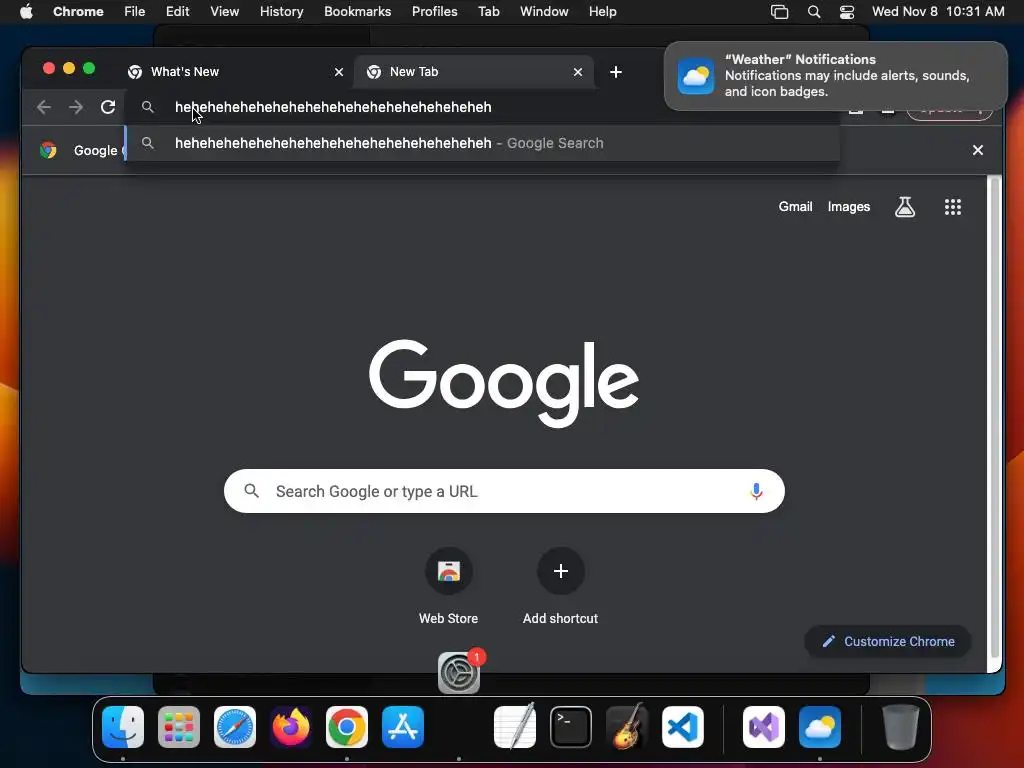Click the Add shortcut button
Image resolution: width=1024 pixels, height=768 pixels.
pos(560,586)
